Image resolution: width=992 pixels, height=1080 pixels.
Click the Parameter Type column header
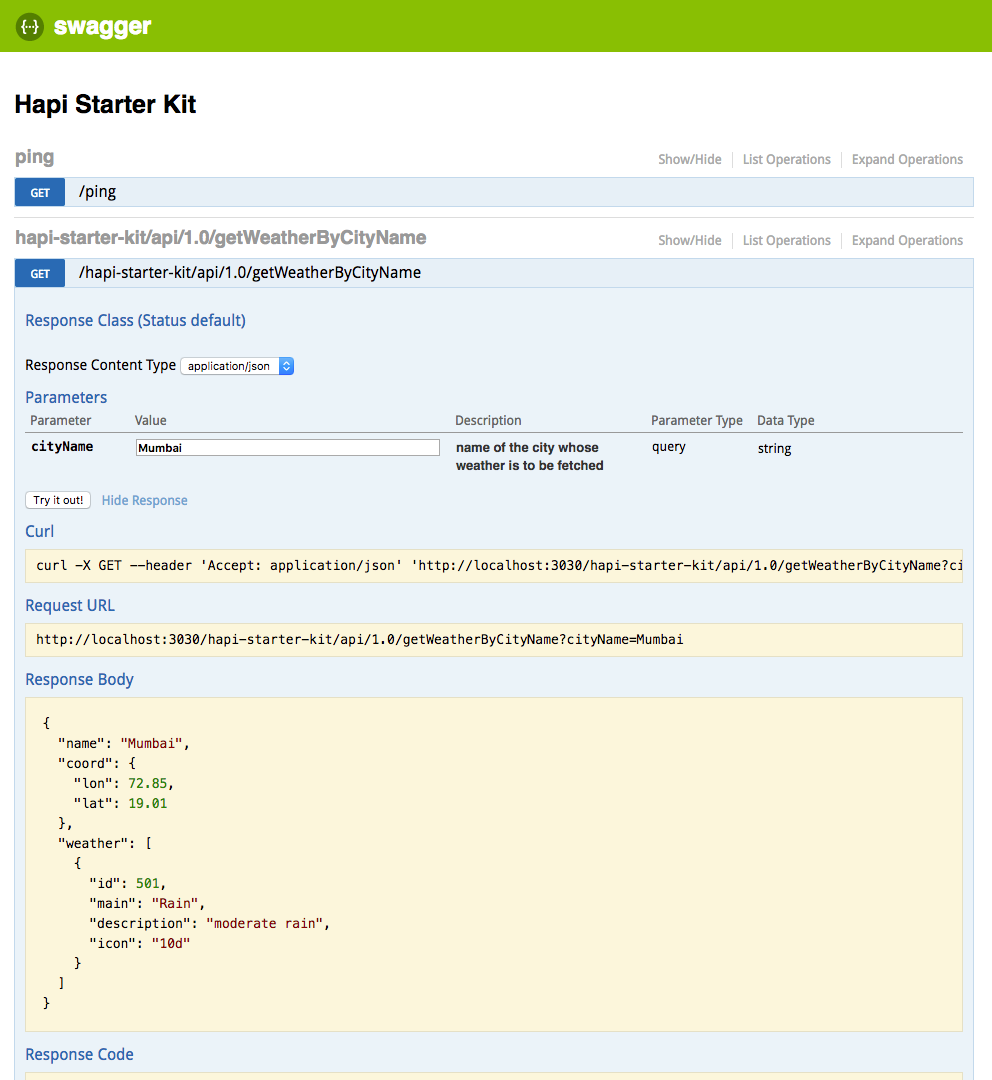tap(696, 420)
